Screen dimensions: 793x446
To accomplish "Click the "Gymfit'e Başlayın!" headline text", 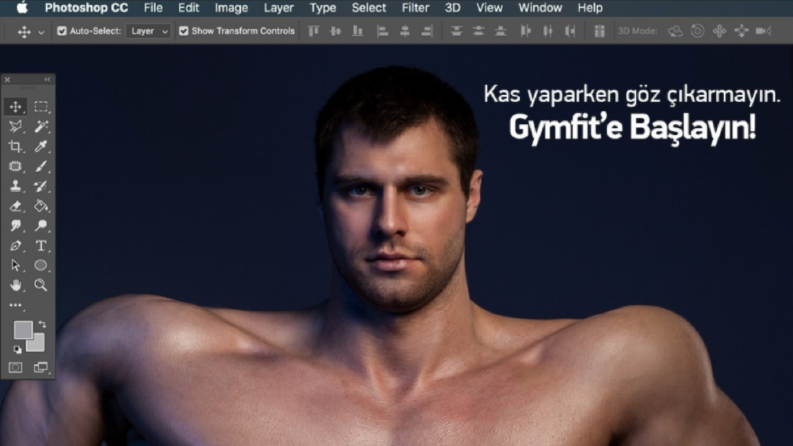I will 632,127.
